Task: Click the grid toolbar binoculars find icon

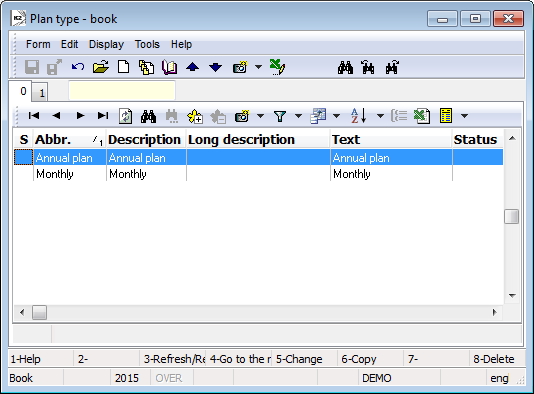Action: [x=148, y=116]
